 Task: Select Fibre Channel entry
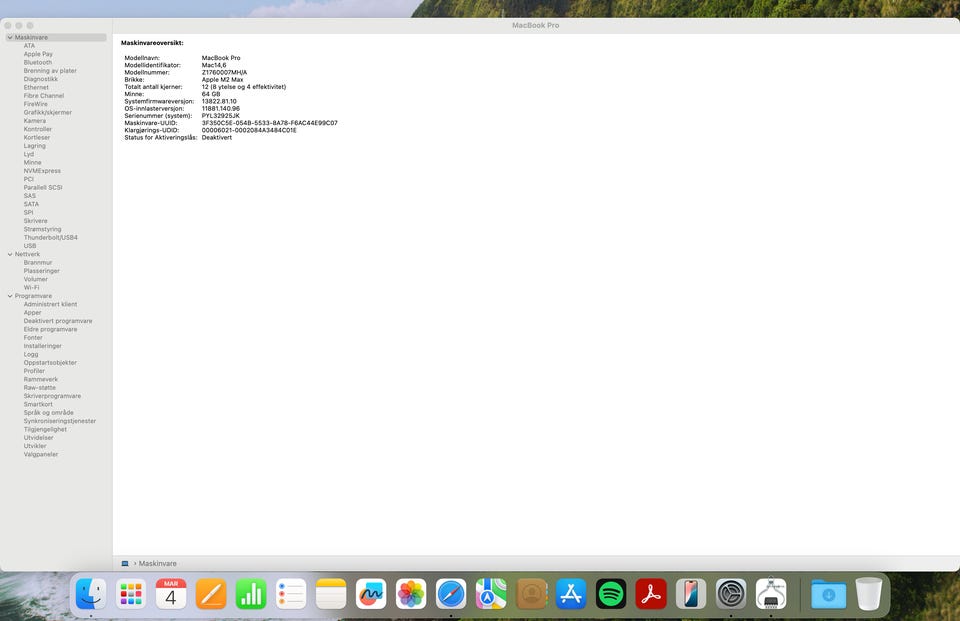pos(43,96)
